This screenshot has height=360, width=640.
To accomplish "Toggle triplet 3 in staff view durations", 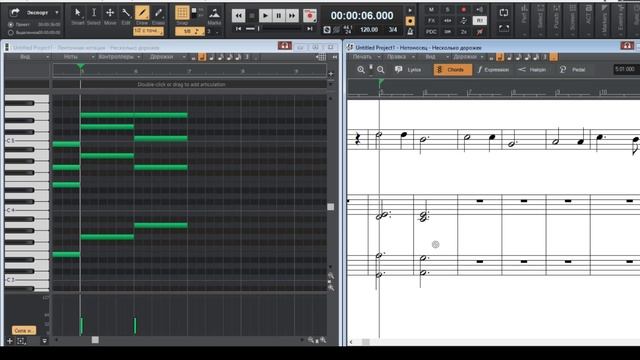I will tap(545, 57).
